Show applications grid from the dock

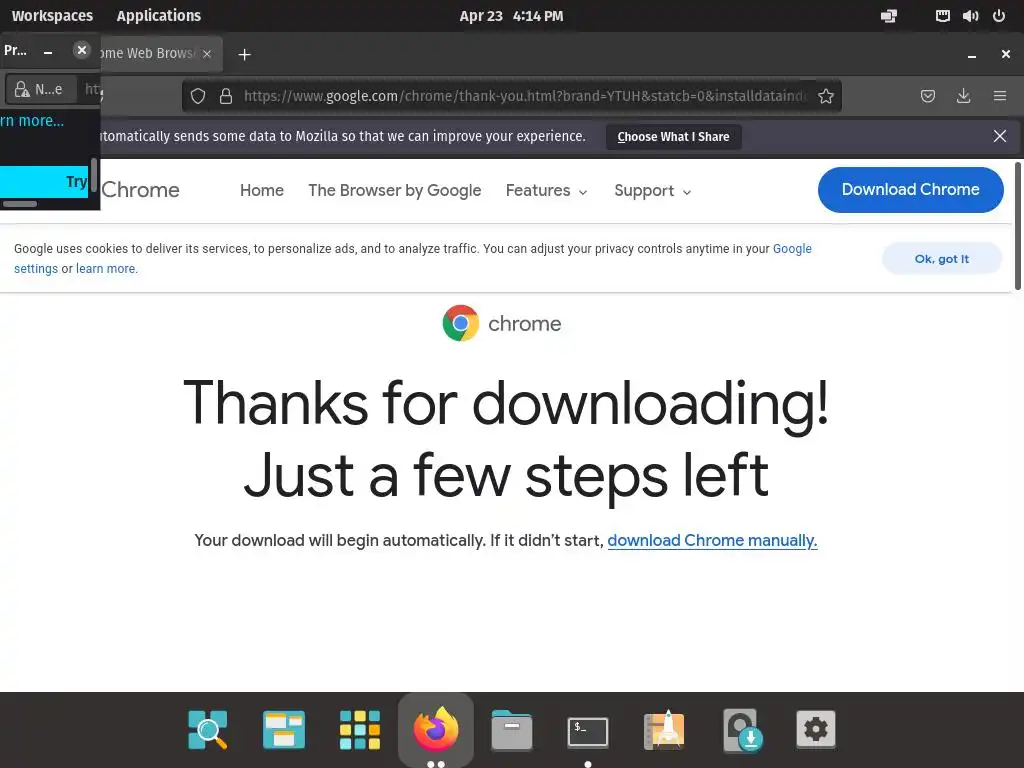click(x=360, y=729)
